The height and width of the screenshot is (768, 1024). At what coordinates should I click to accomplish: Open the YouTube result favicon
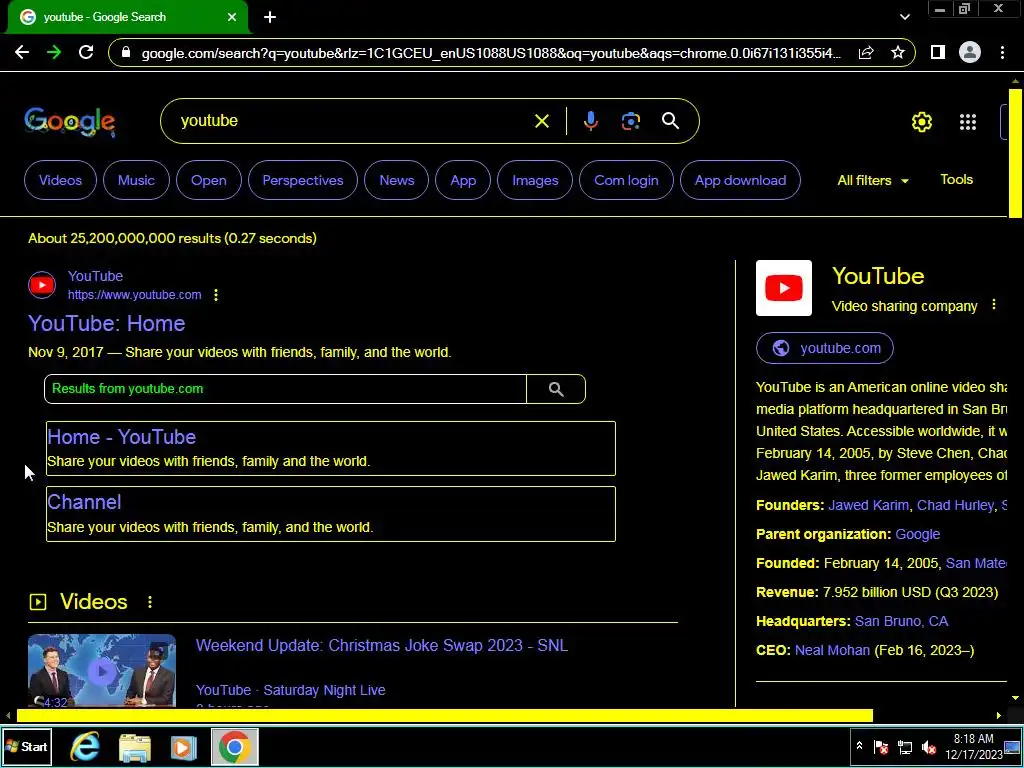tap(42, 285)
